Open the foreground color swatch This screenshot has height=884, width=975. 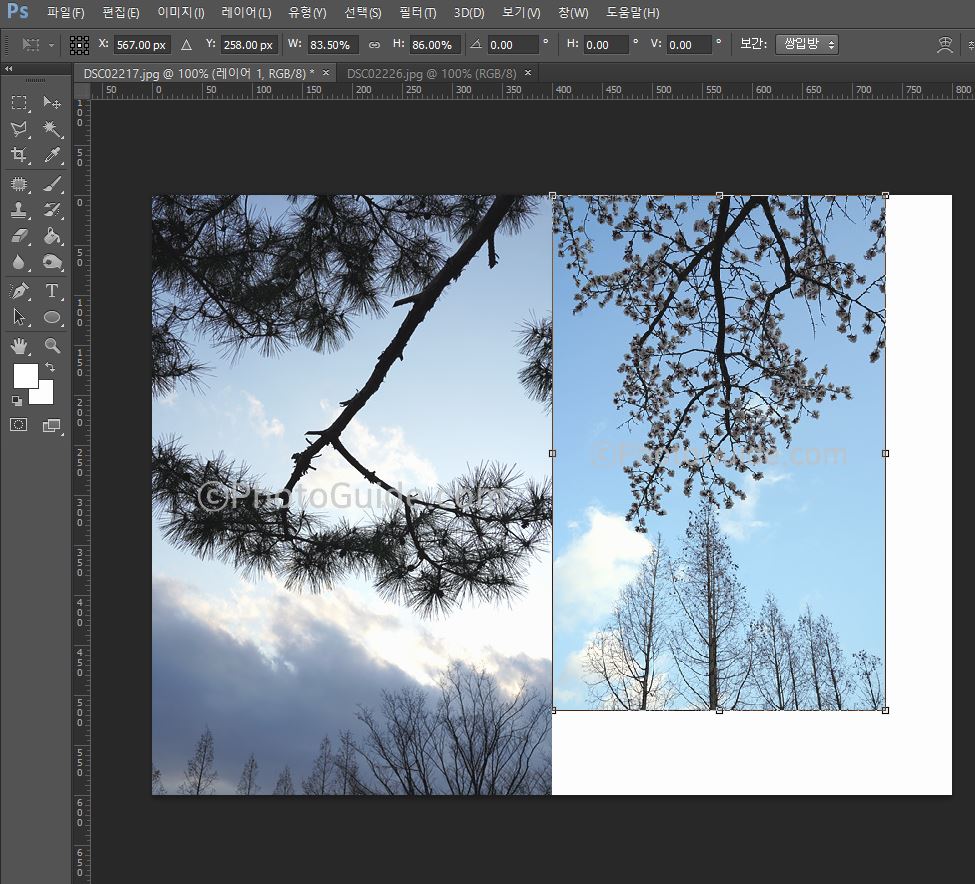click(25, 375)
